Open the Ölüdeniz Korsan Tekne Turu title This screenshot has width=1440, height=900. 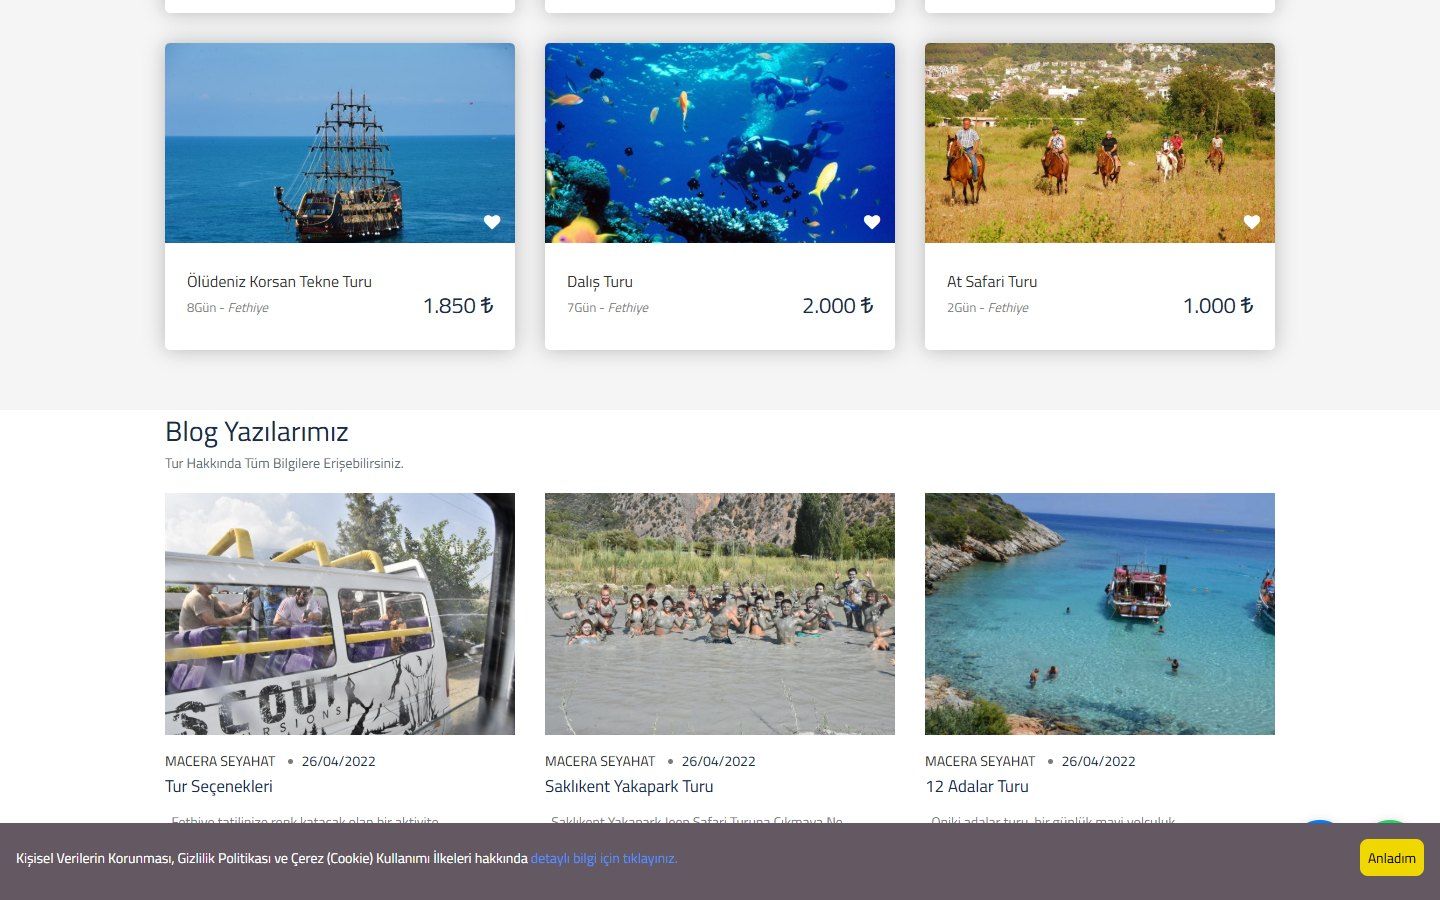(279, 282)
